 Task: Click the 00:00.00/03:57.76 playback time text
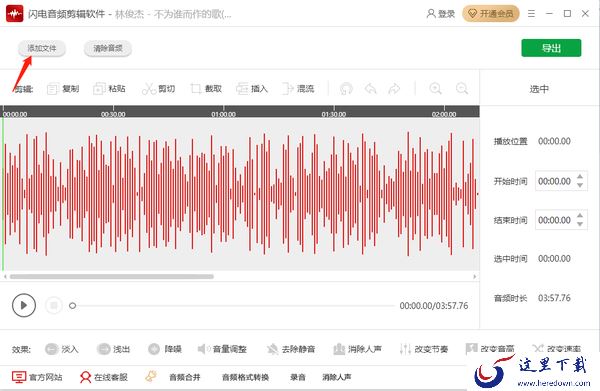click(434, 306)
